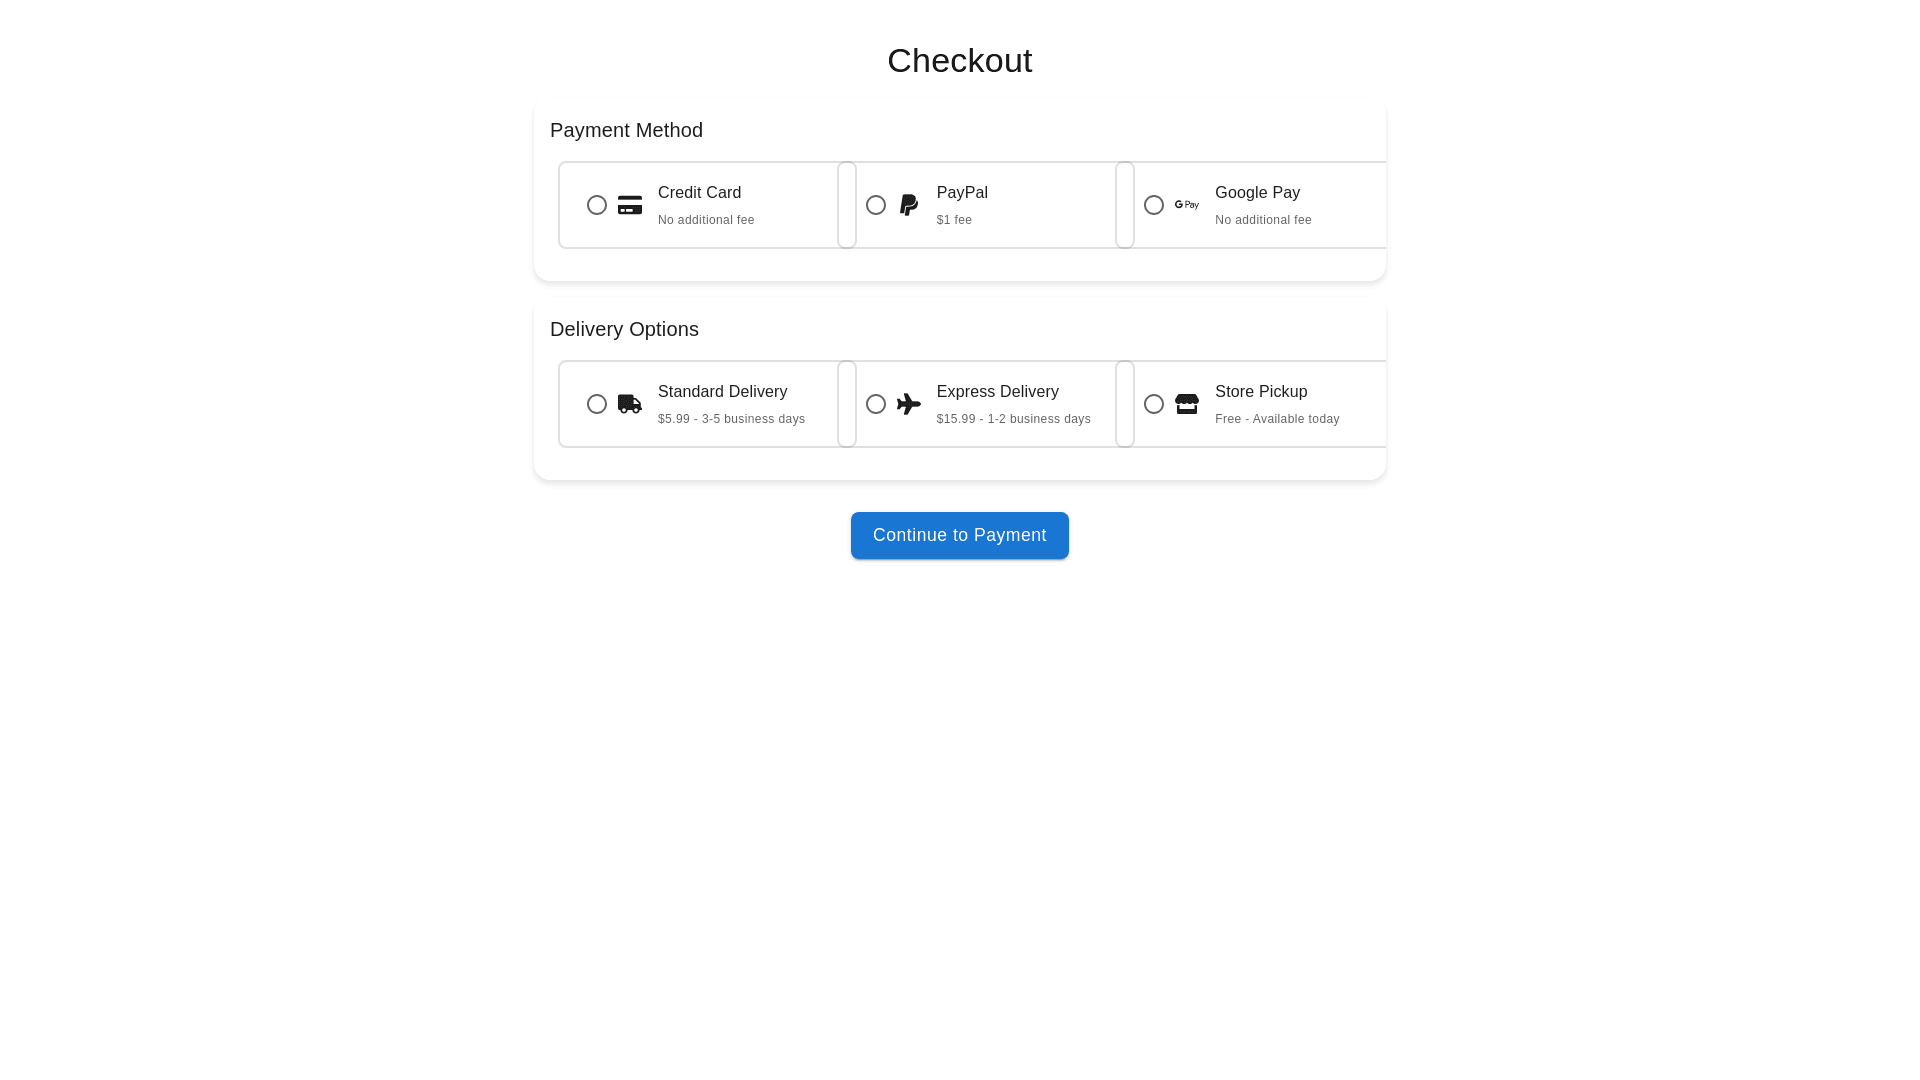The height and width of the screenshot is (1080, 1920).
Task: Click the credit card icon
Action: point(629,205)
